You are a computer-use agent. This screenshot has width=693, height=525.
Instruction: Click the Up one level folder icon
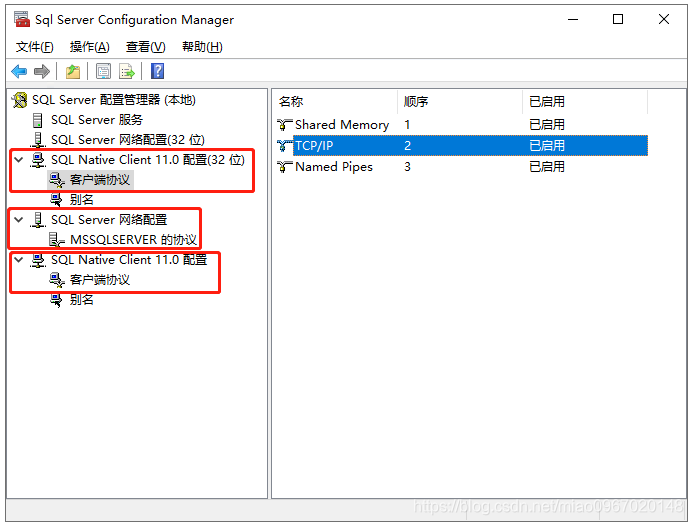point(73,71)
